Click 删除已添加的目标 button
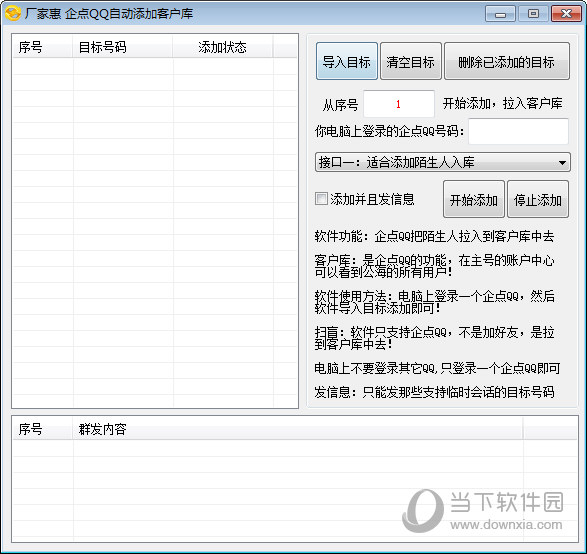The image size is (587, 554). (x=507, y=61)
